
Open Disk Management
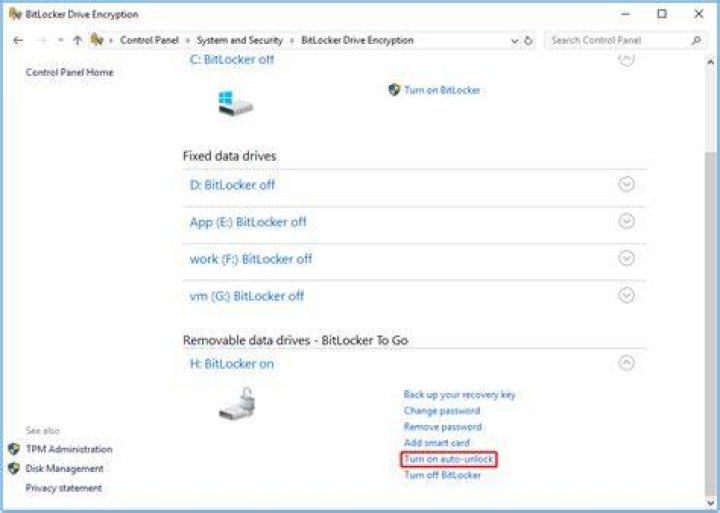tap(64, 468)
